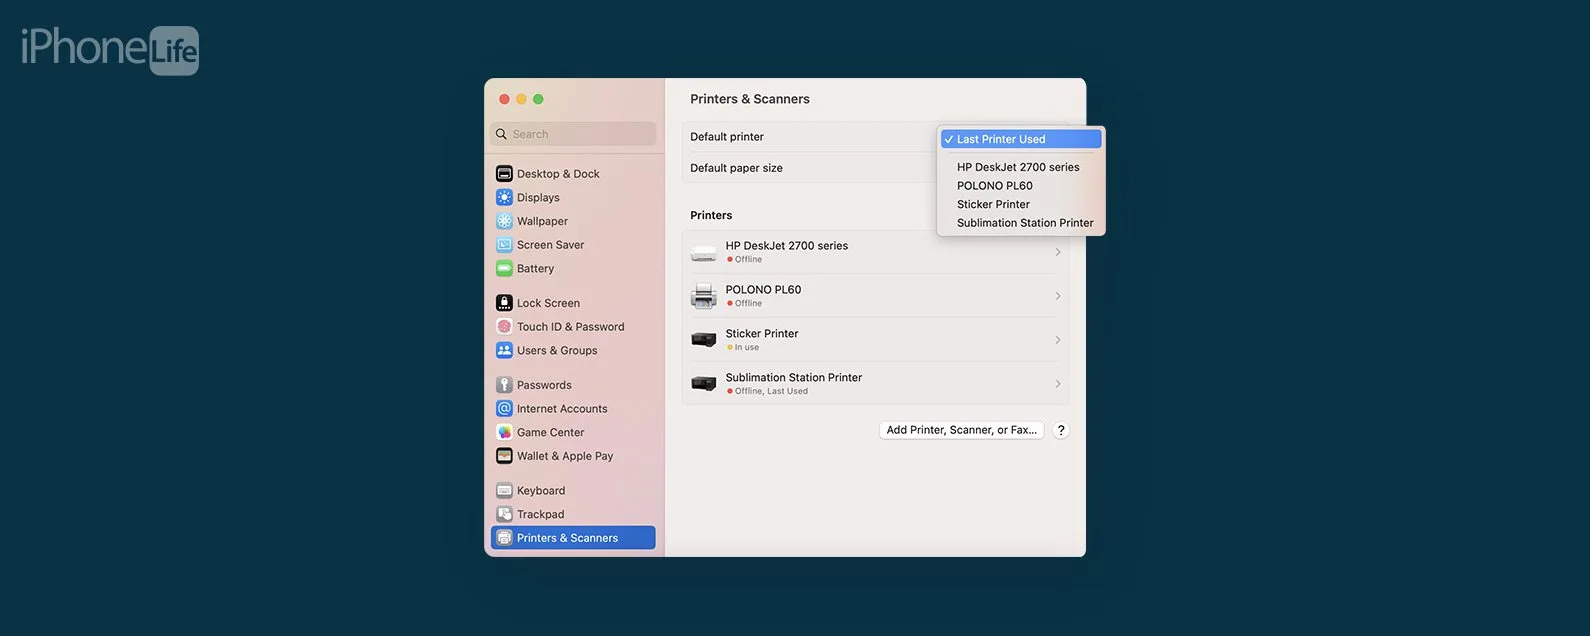Screen dimensions: 1590x636
Task: Choose Last Printer Used menu option
Action: click(1021, 139)
